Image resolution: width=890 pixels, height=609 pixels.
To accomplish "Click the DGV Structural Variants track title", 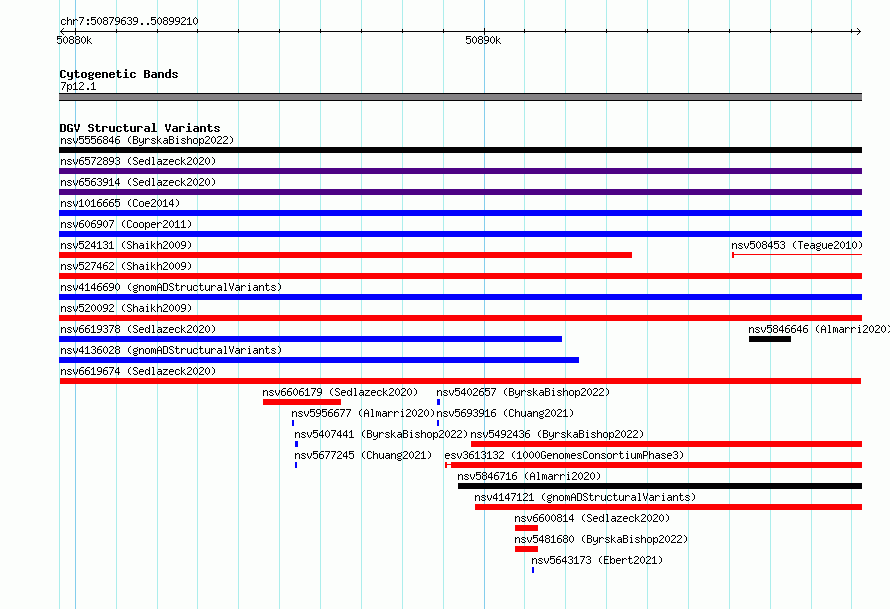I will tap(140, 128).
